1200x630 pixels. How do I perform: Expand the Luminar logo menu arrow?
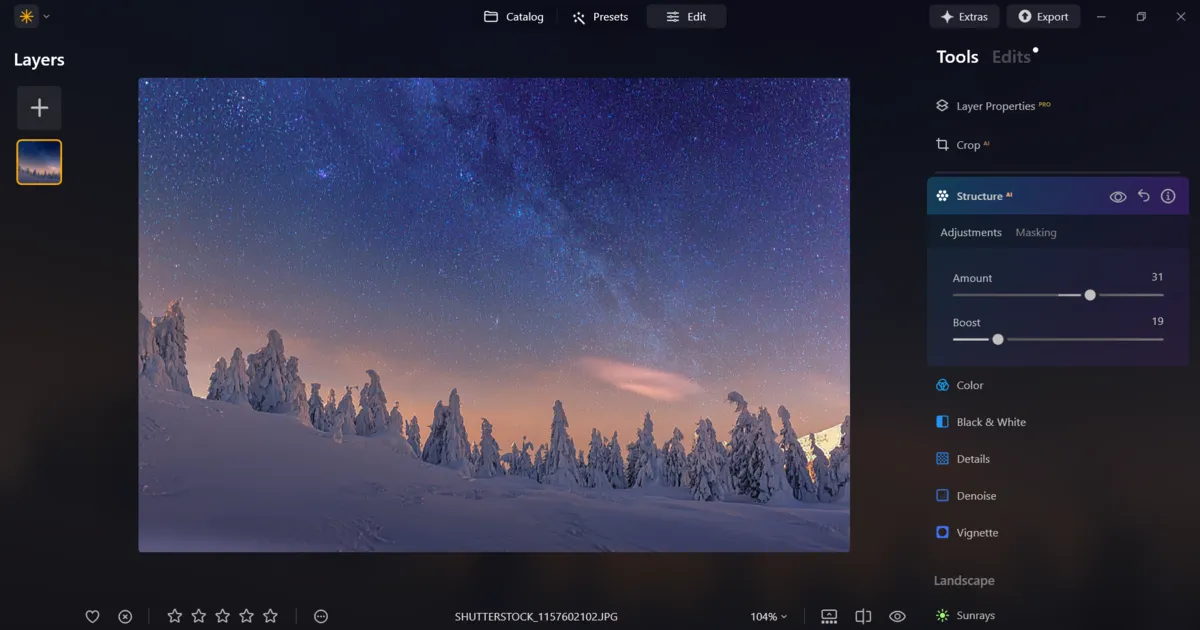[47, 16]
